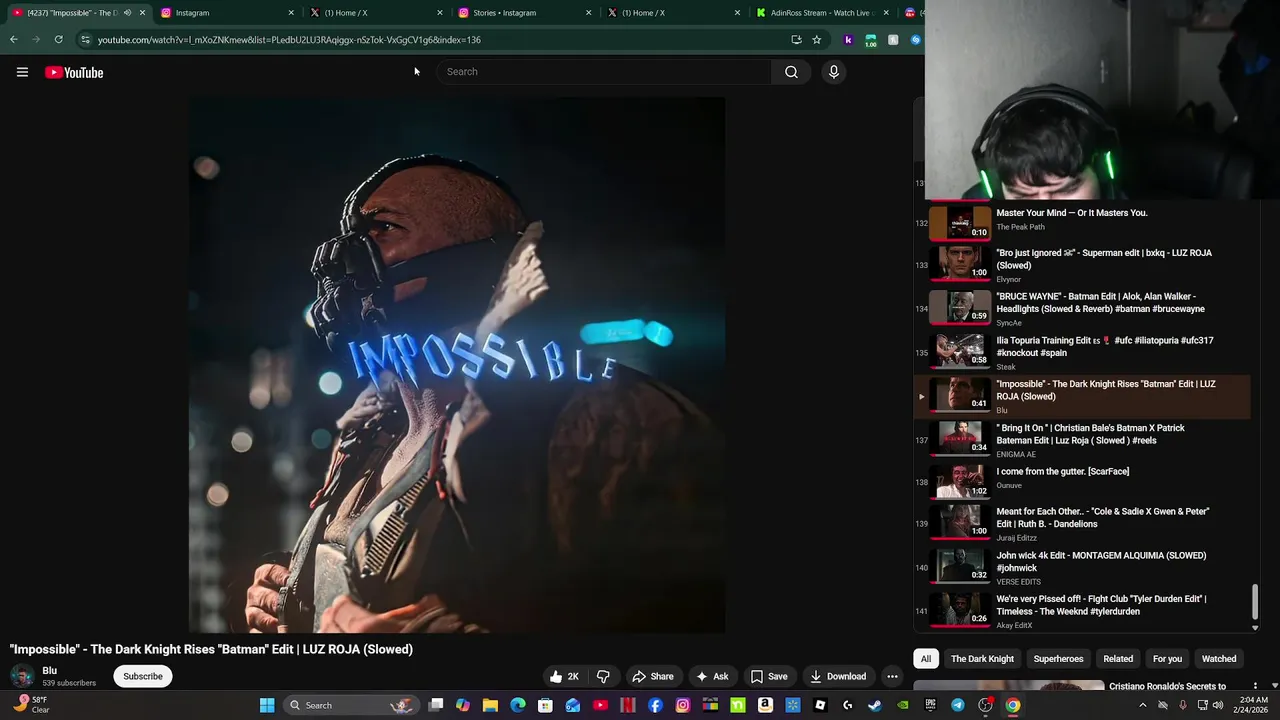1280x720 pixels.
Task: Open the Windows Start menu
Action: pos(267,705)
